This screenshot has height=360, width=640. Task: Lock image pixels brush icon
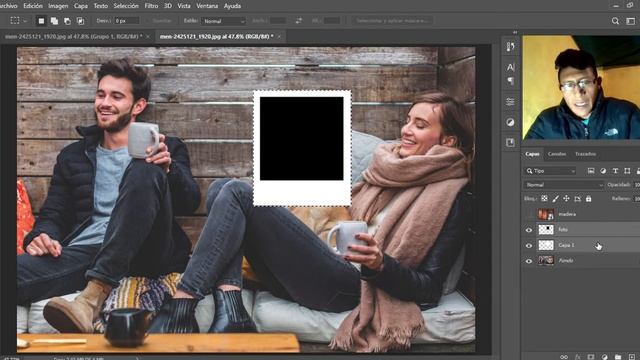tap(555, 199)
